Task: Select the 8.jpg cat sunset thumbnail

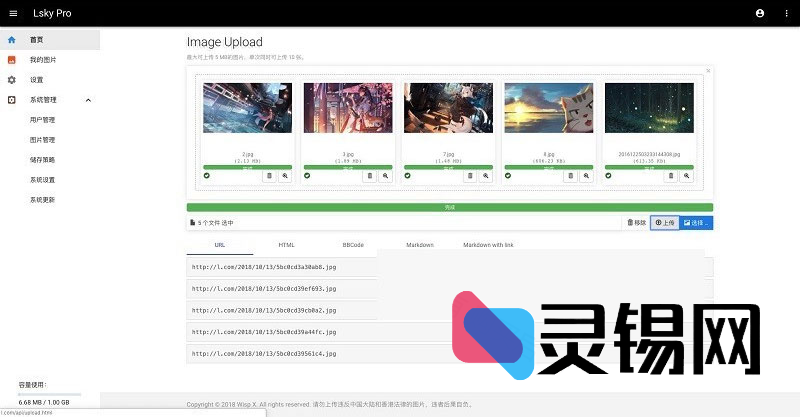Action: tap(549, 108)
